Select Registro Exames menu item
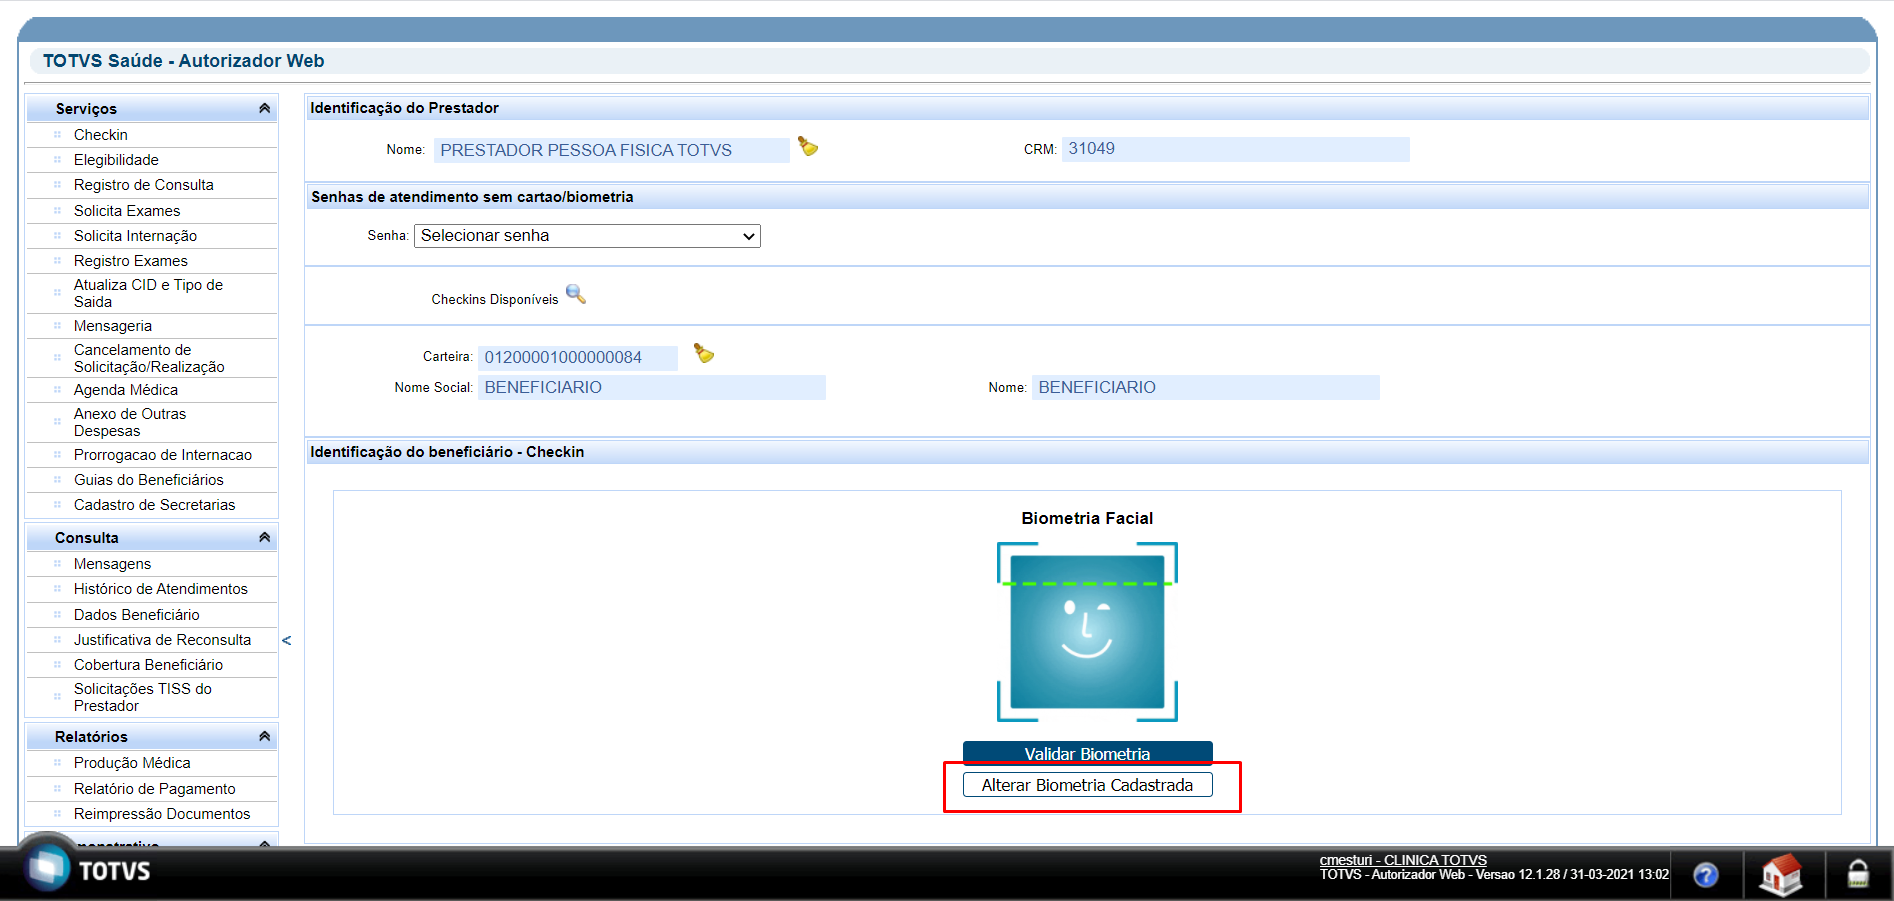This screenshot has width=1894, height=901. [x=130, y=261]
